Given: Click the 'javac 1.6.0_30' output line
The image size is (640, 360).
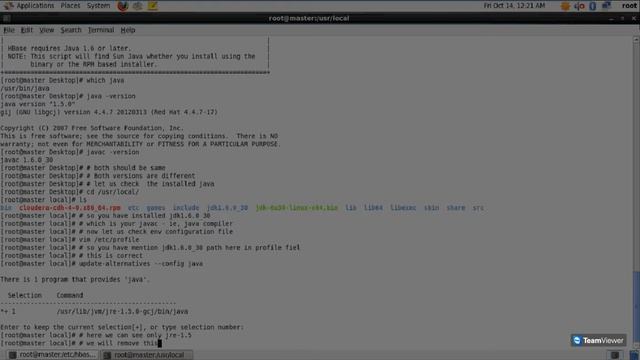Looking at the screenshot, I should 27,160.
